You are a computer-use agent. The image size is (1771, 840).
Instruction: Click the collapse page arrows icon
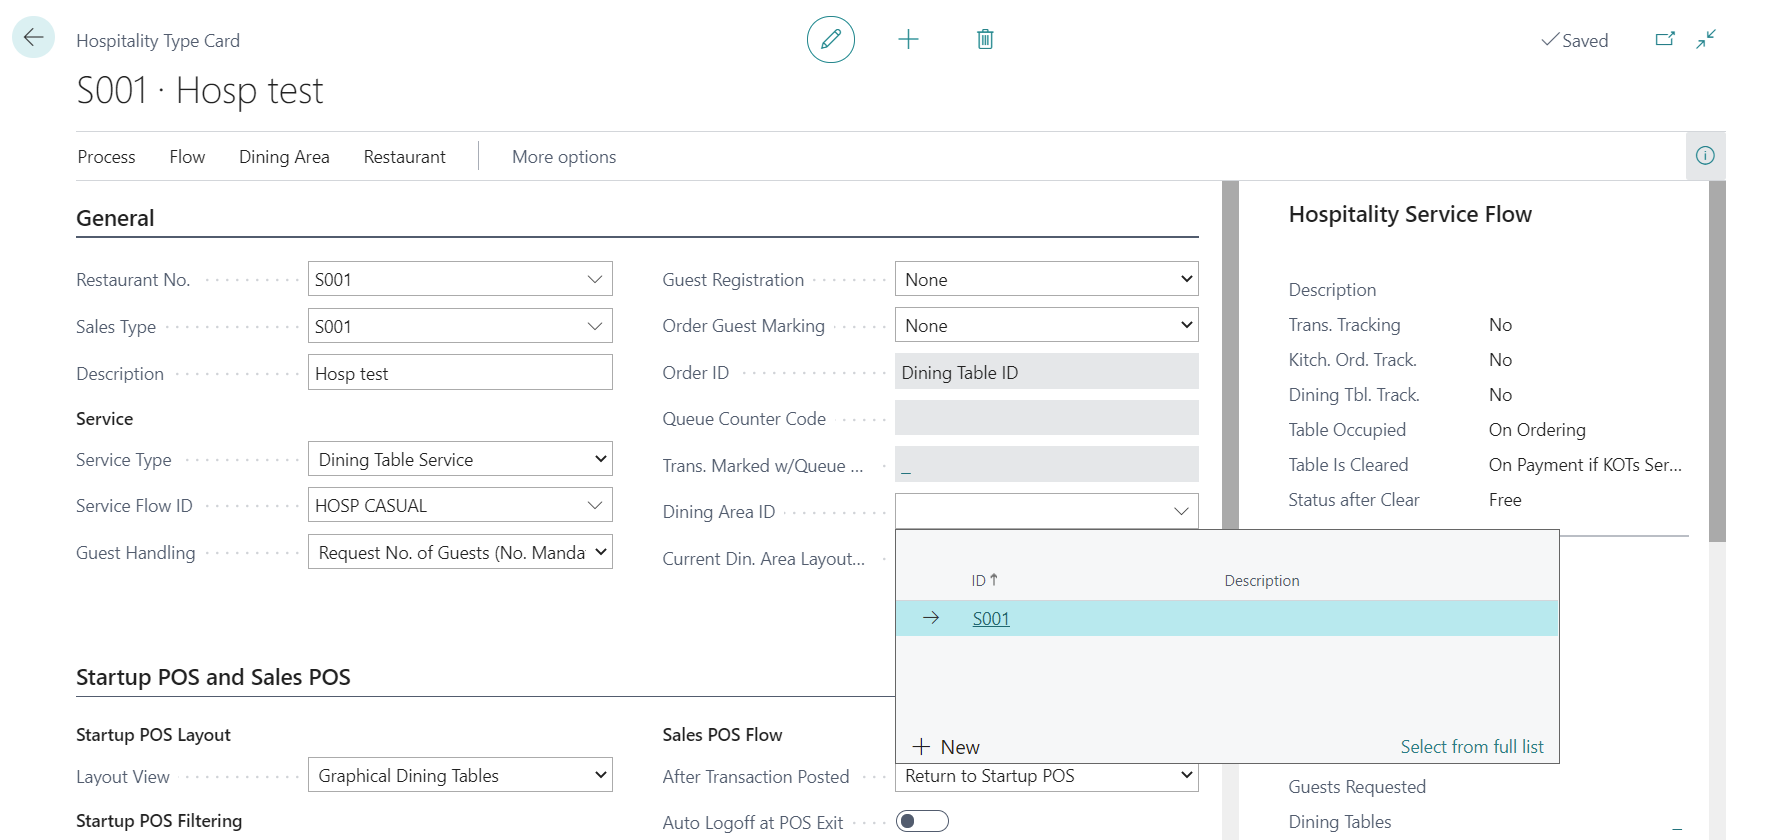tap(1706, 40)
